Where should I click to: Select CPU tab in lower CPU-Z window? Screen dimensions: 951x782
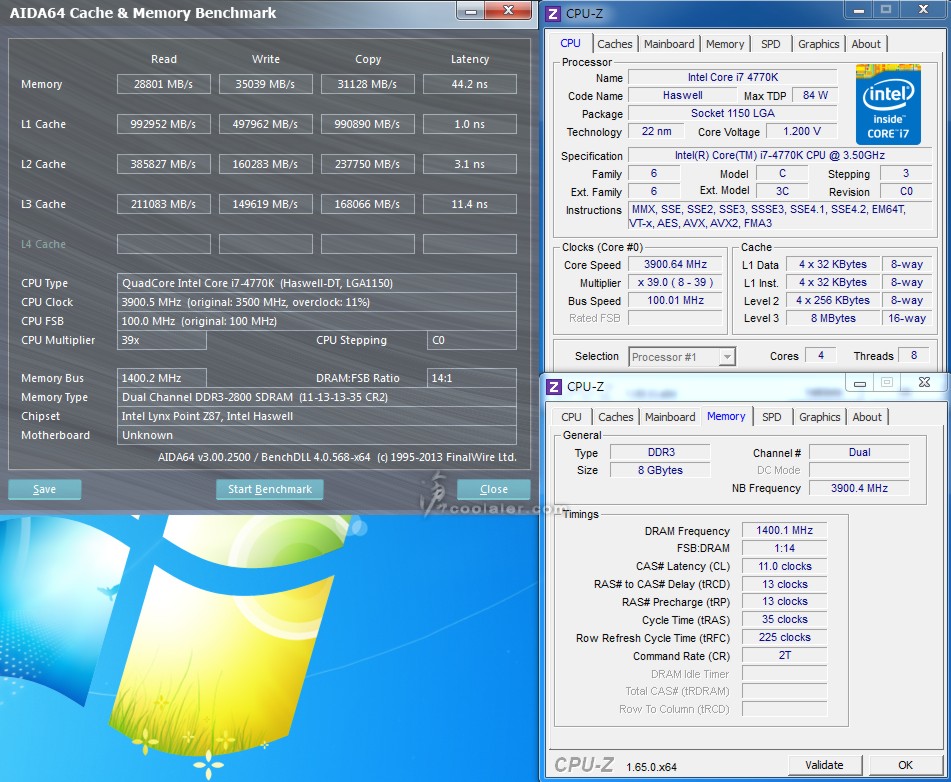[571, 417]
